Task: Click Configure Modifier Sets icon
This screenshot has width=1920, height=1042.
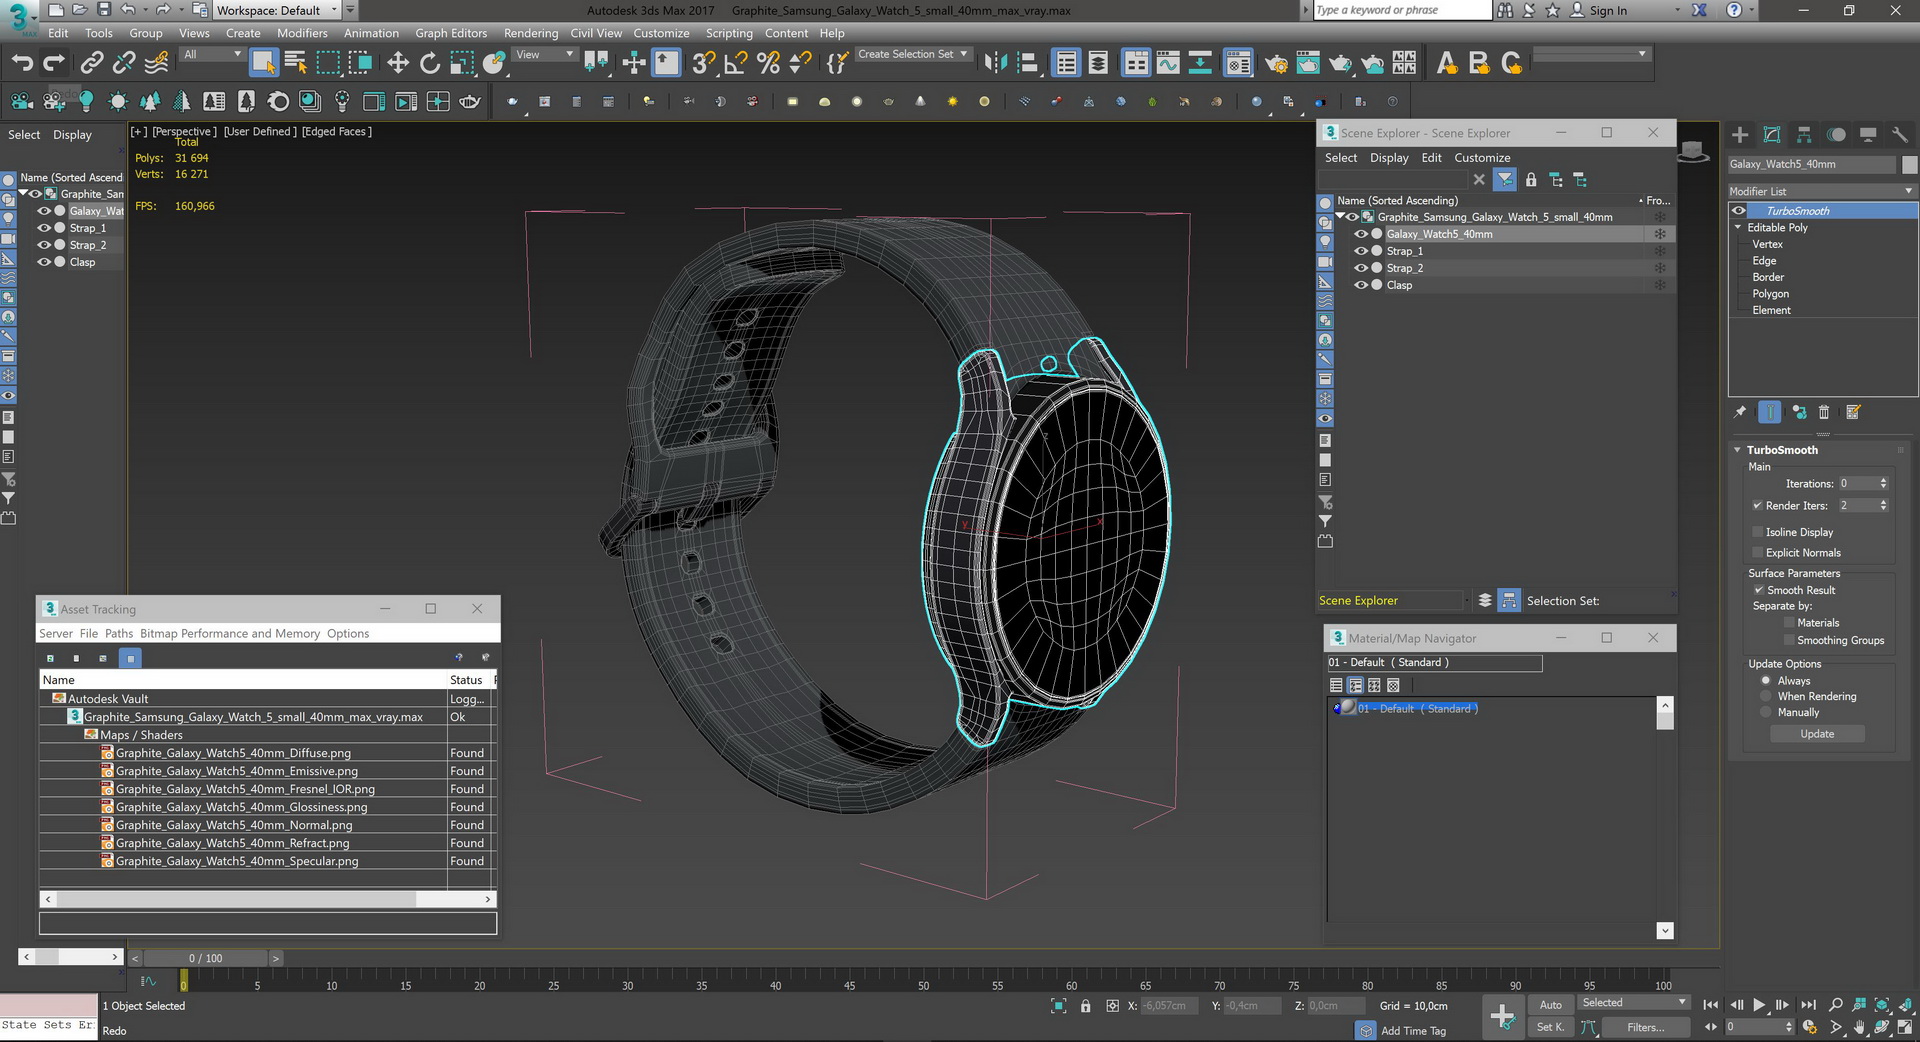Action: pyautogui.click(x=1853, y=412)
